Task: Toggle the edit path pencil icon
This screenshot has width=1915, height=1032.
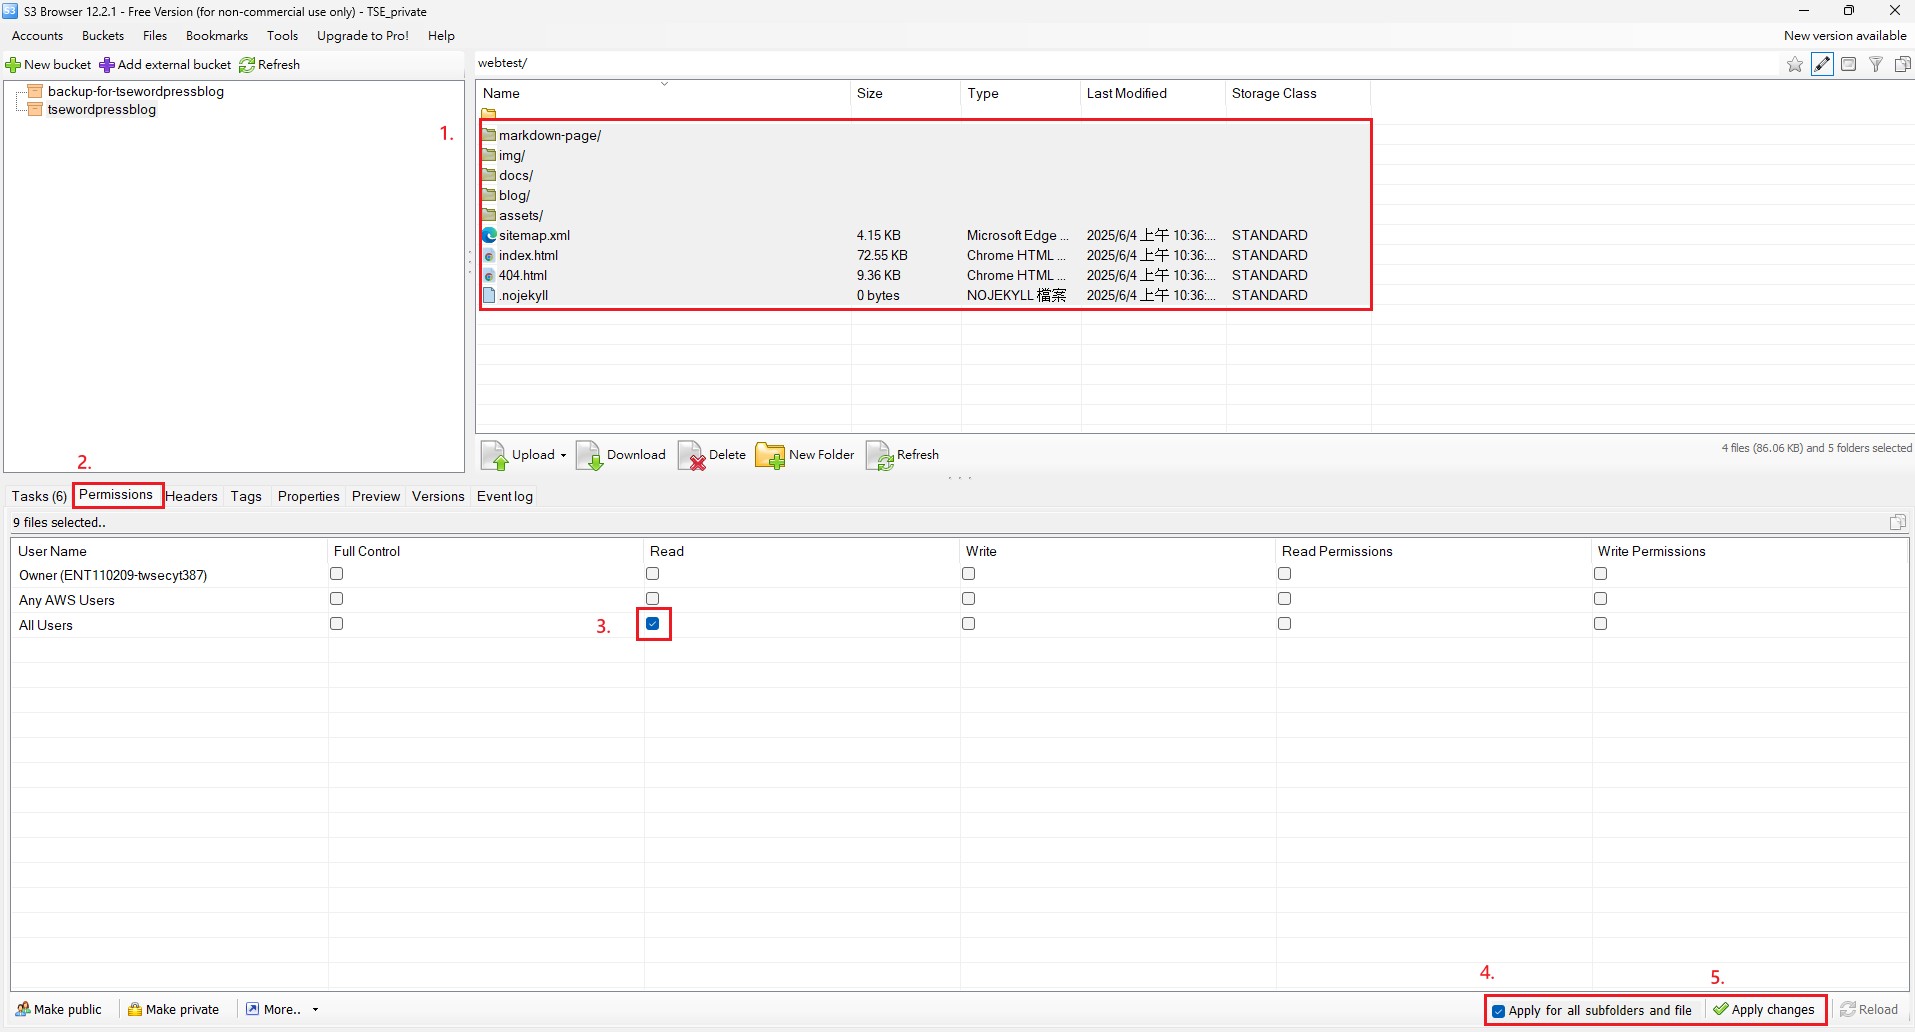Action: click(x=1822, y=64)
